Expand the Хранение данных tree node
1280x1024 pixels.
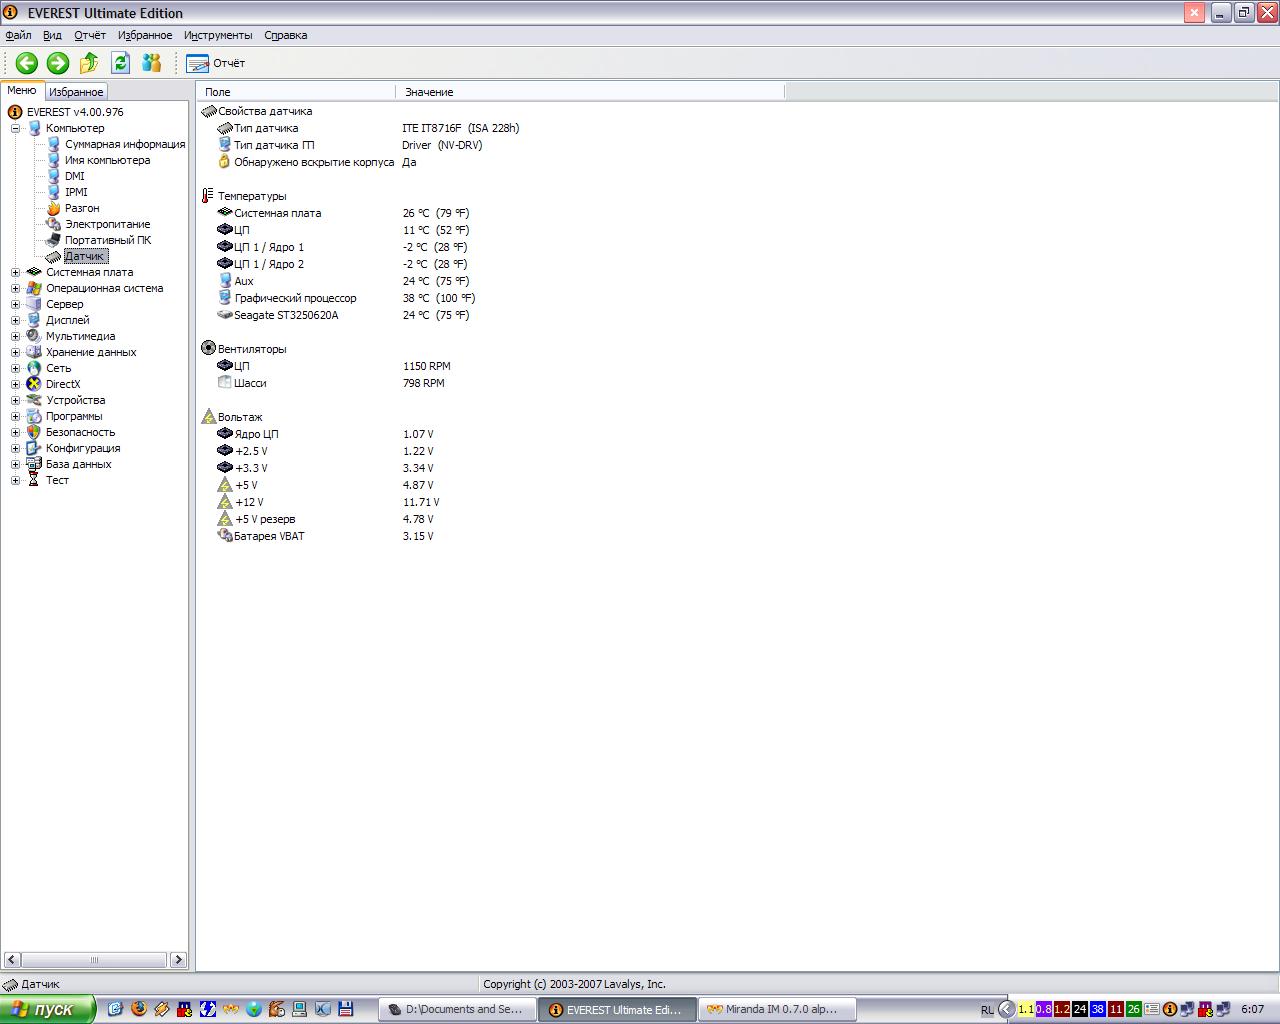pyautogui.click(x=15, y=352)
